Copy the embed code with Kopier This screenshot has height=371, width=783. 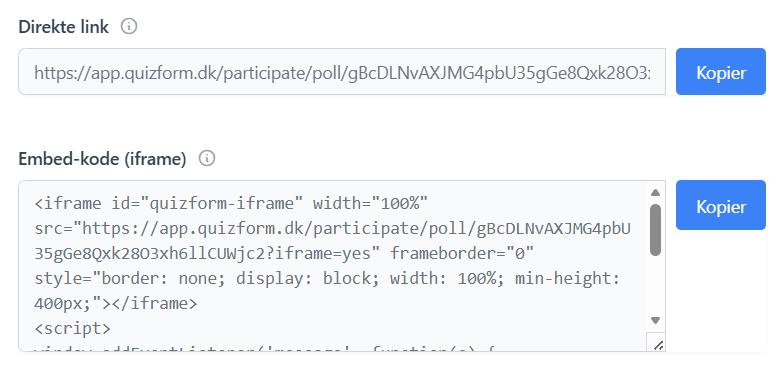pyautogui.click(x=721, y=205)
